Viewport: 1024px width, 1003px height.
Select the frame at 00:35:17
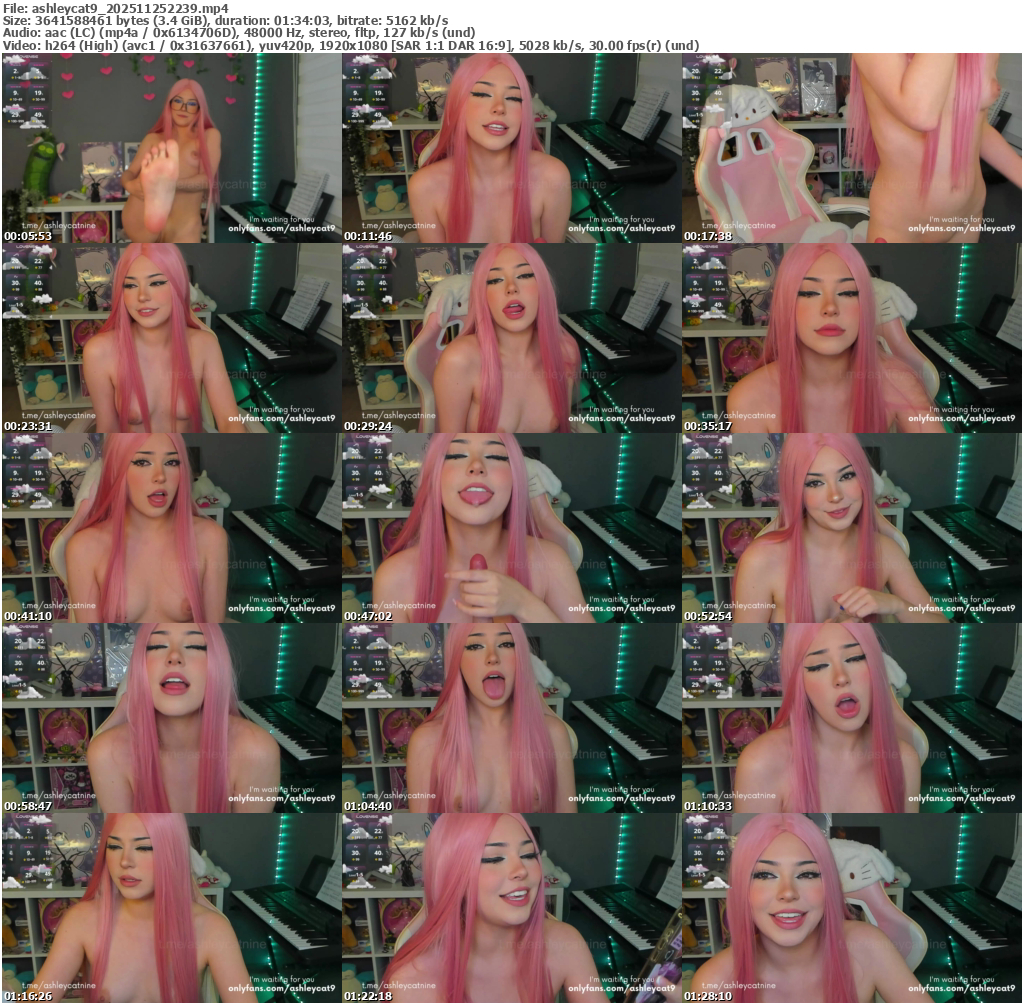point(851,338)
